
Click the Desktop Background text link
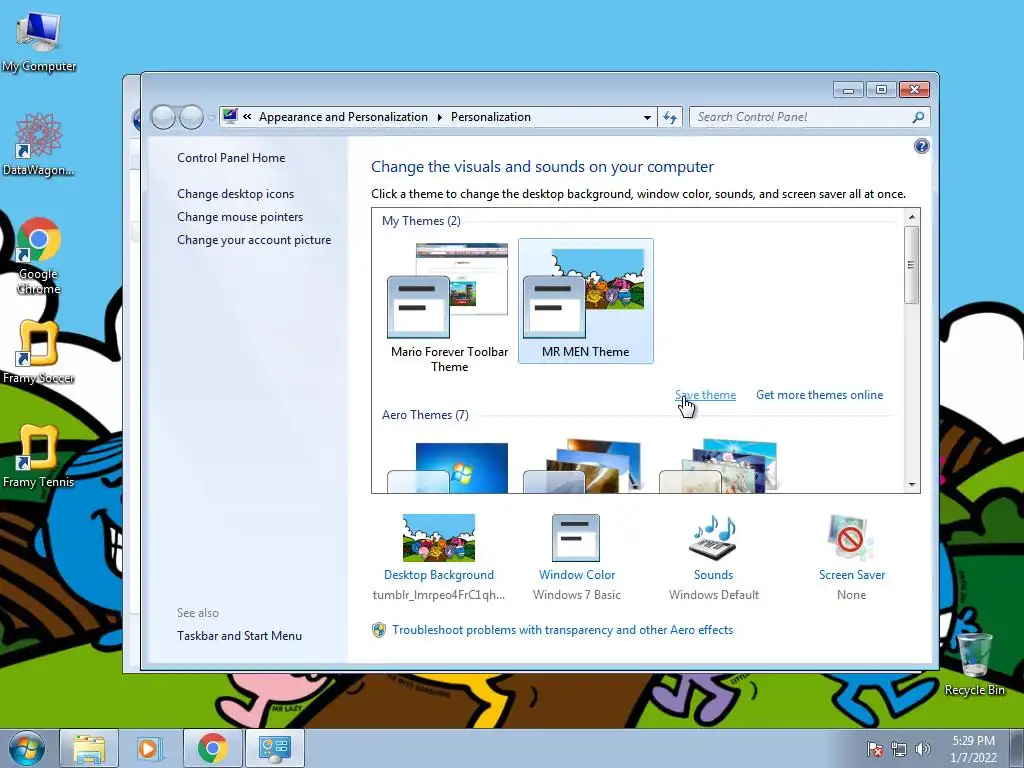pos(439,575)
